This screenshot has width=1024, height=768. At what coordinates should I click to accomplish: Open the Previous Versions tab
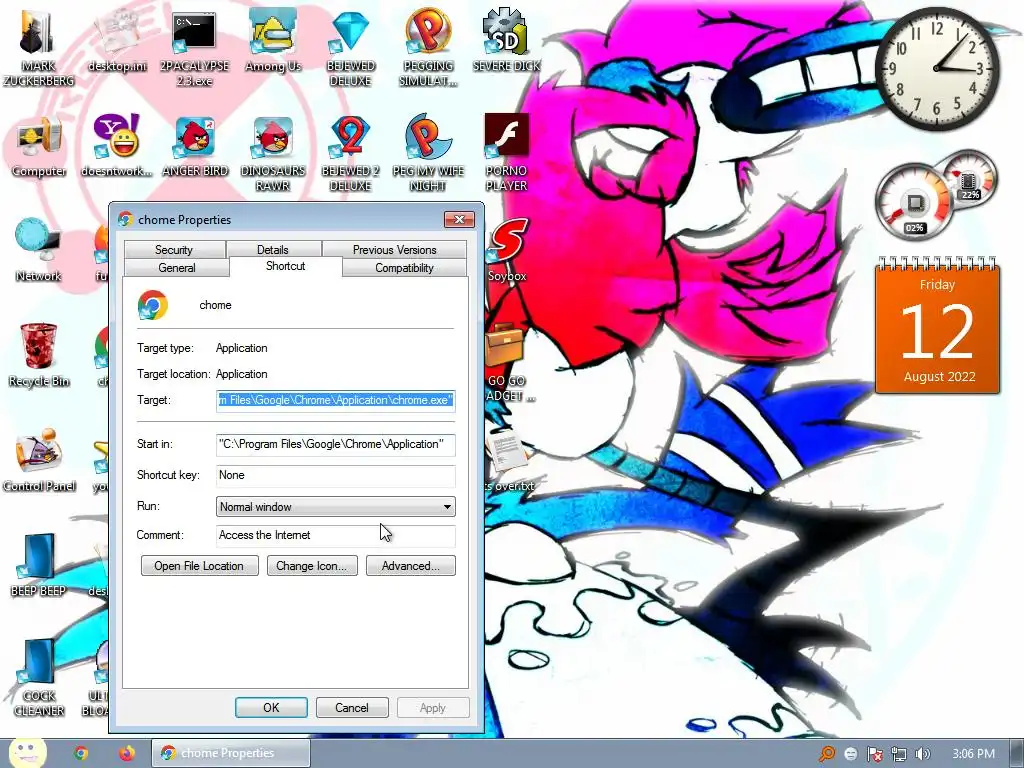click(394, 249)
